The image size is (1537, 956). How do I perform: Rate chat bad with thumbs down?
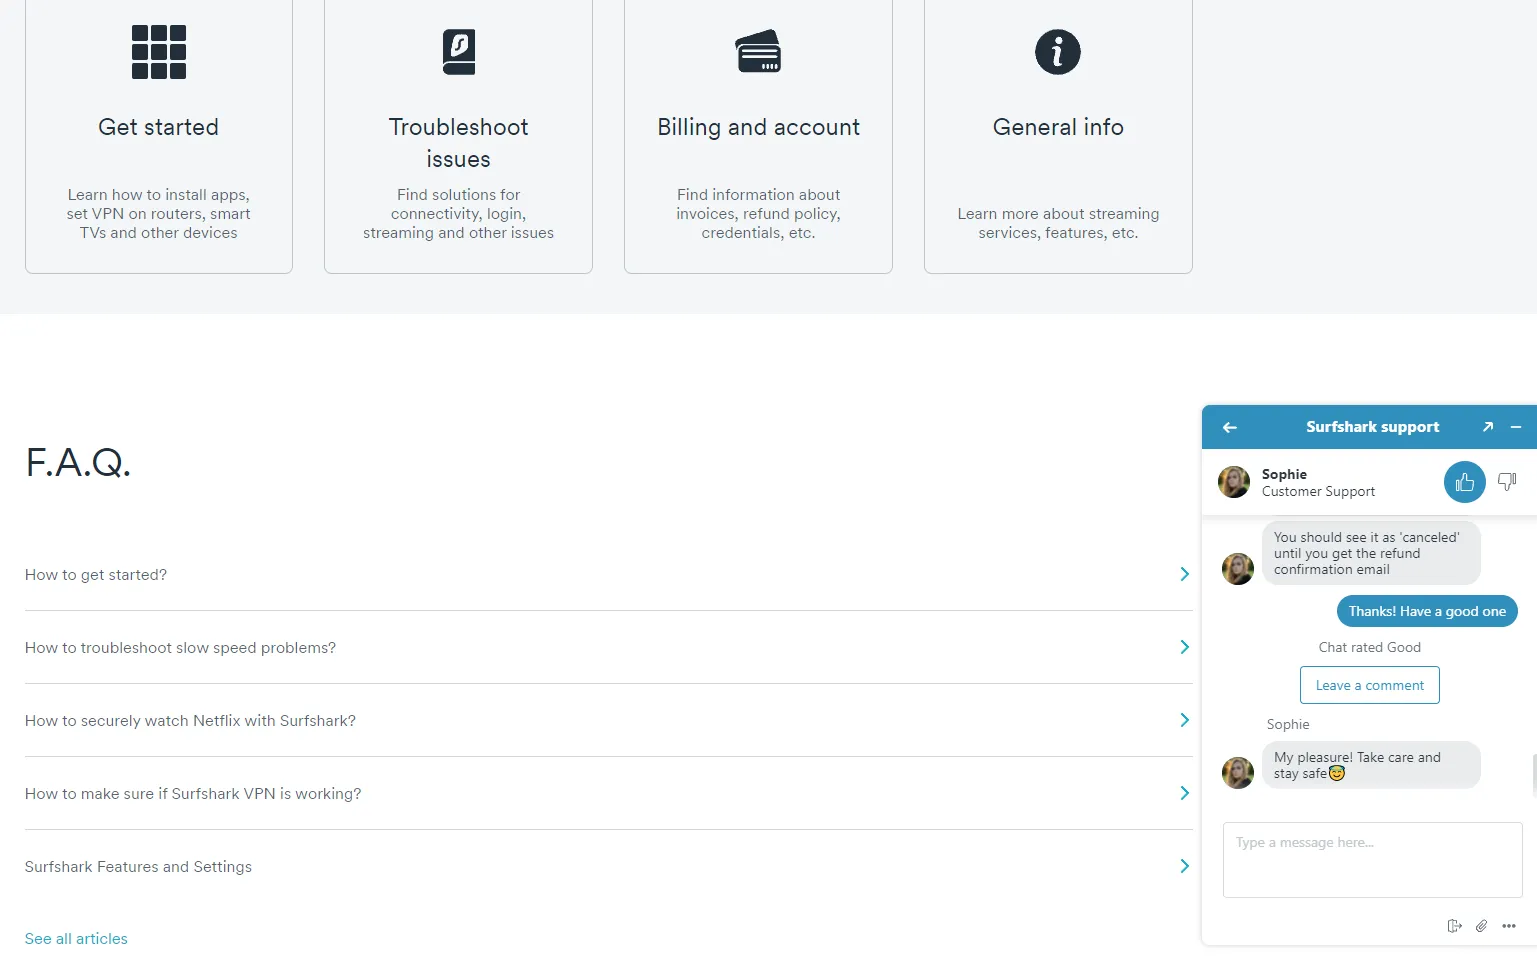[x=1507, y=483]
